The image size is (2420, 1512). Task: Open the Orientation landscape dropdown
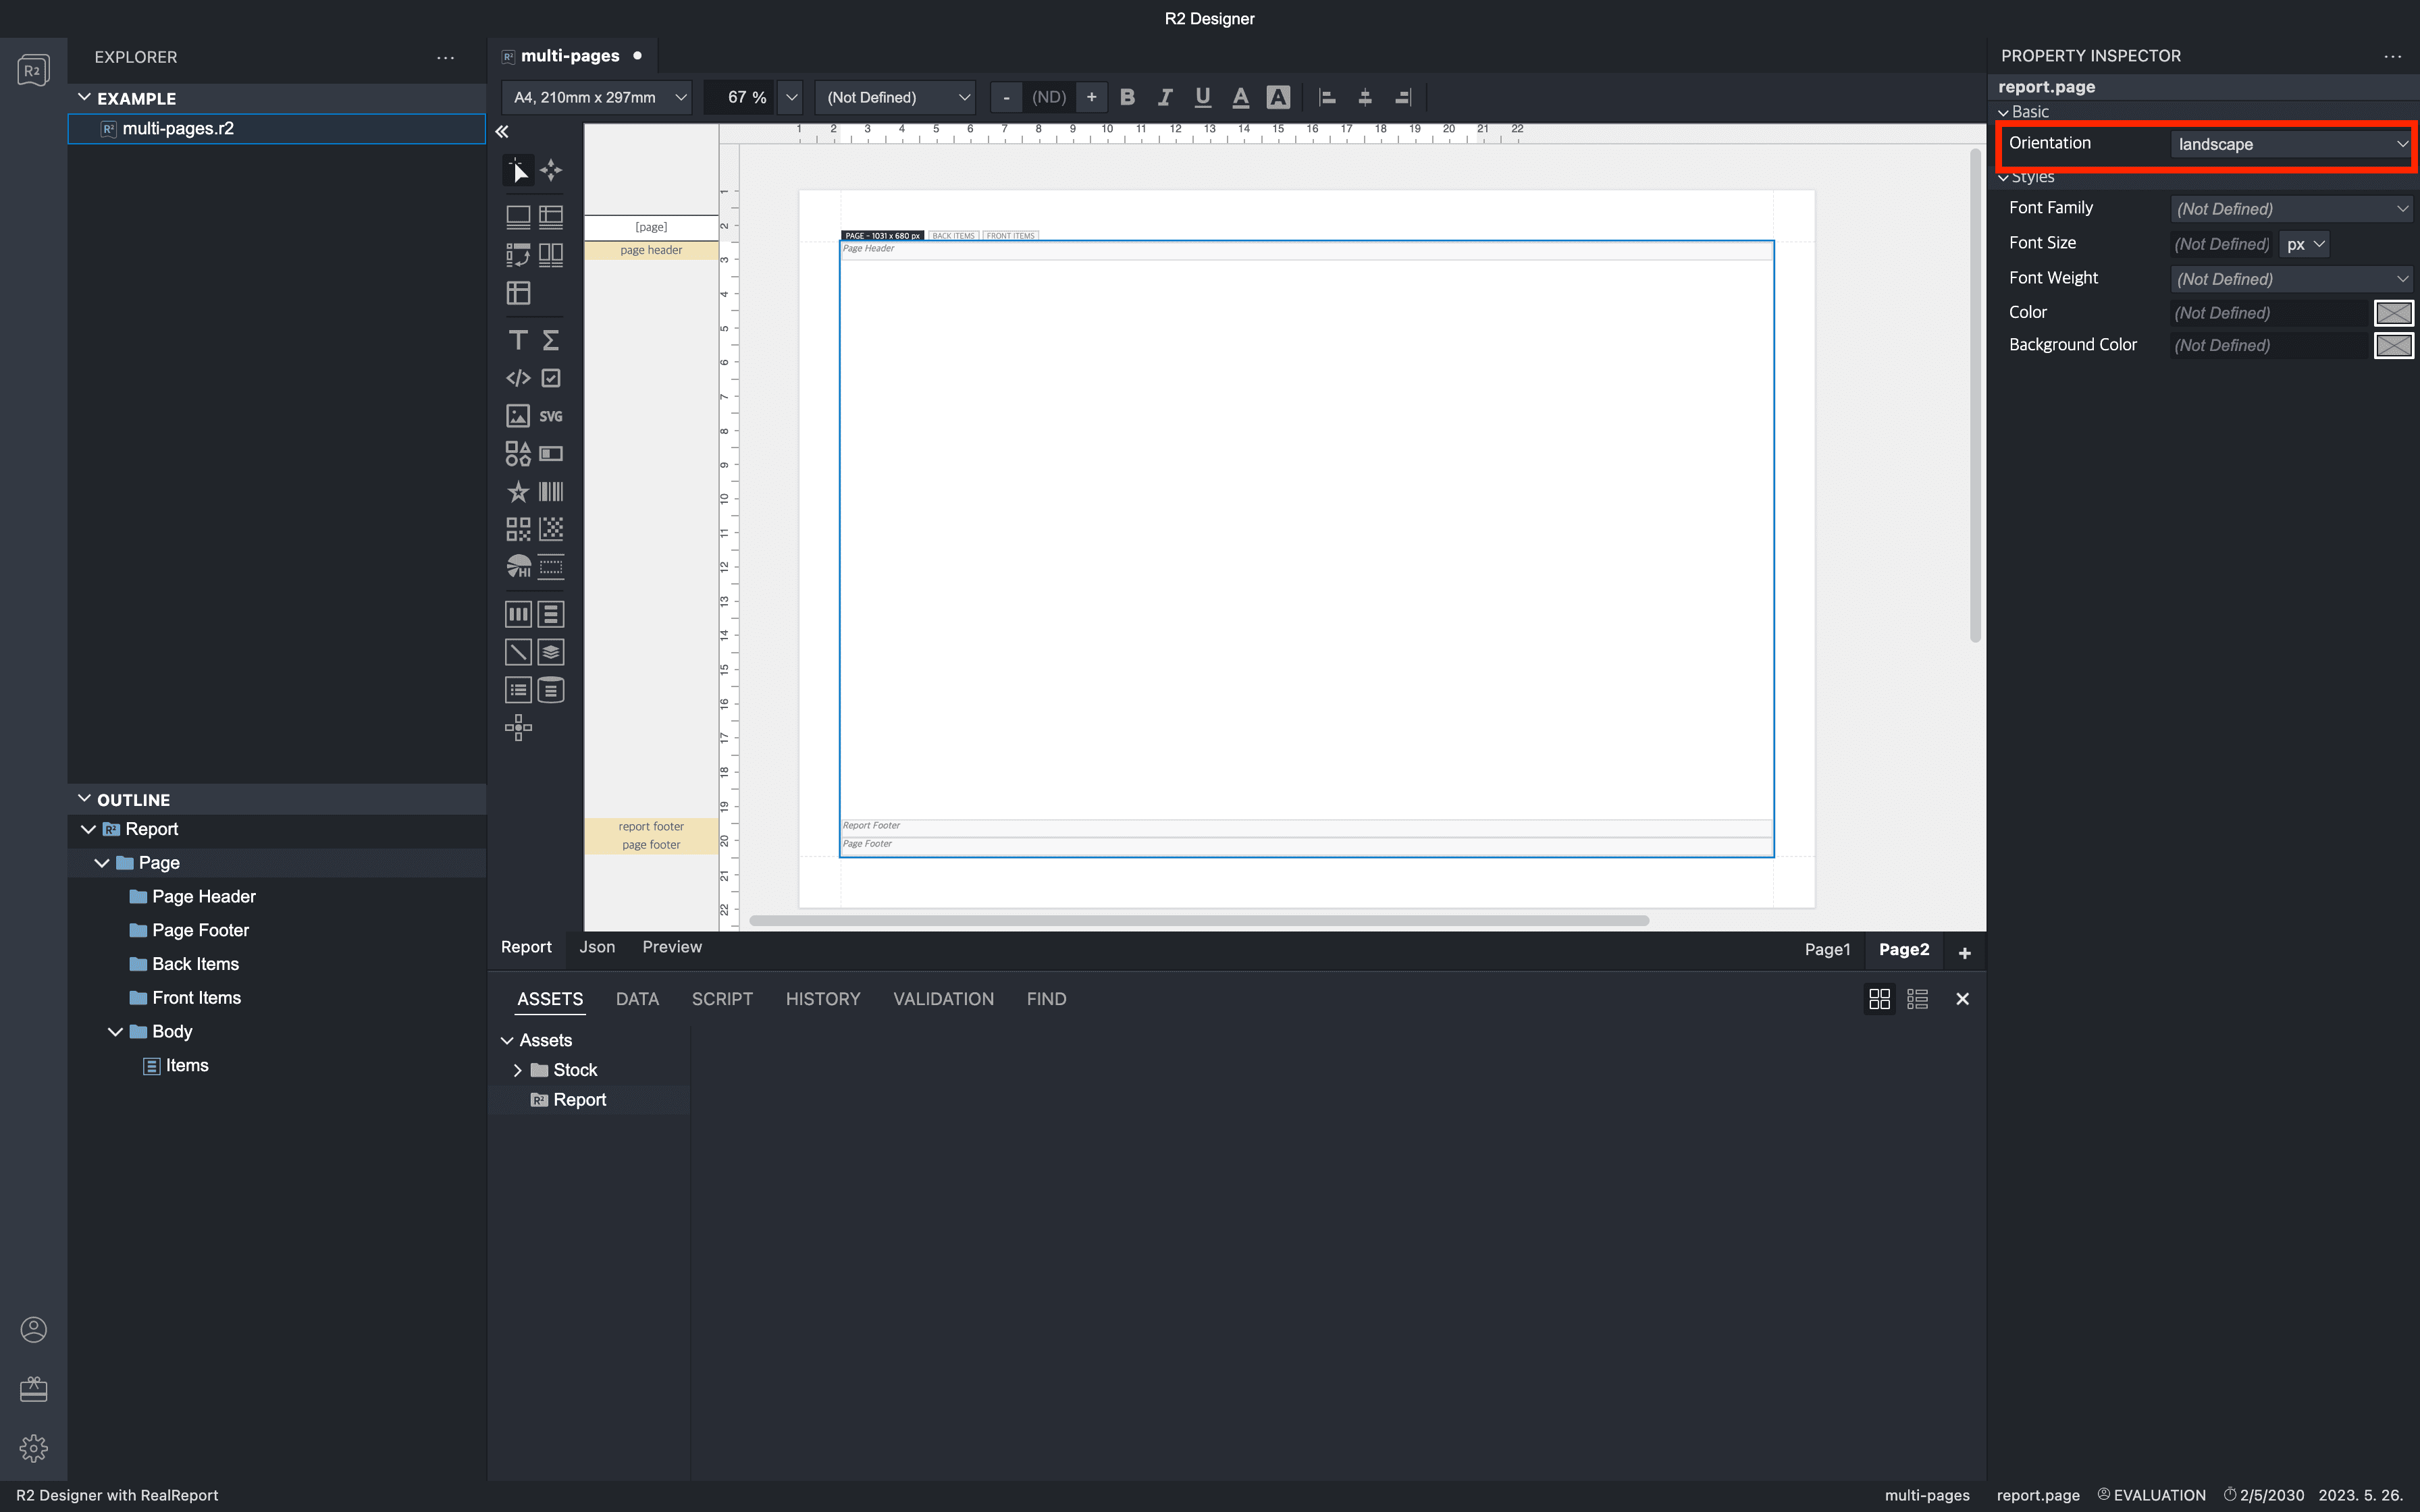pyautogui.click(x=2291, y=144)
